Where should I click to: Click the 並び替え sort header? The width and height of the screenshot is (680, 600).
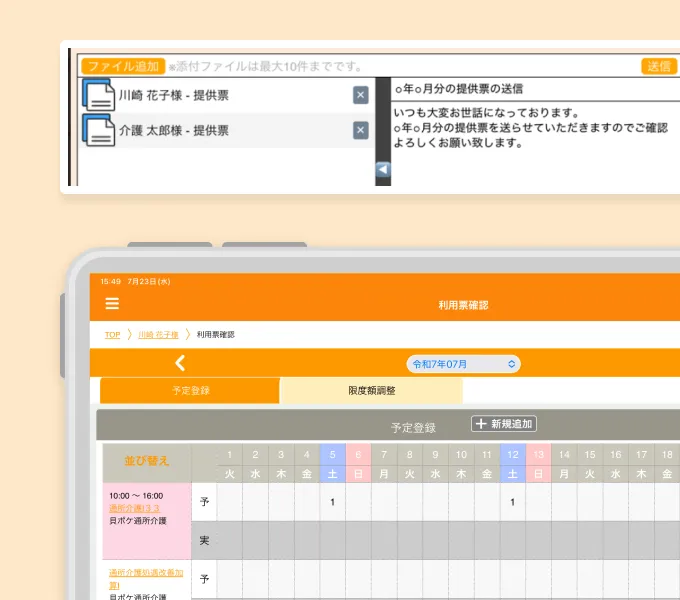pos(147,462)
